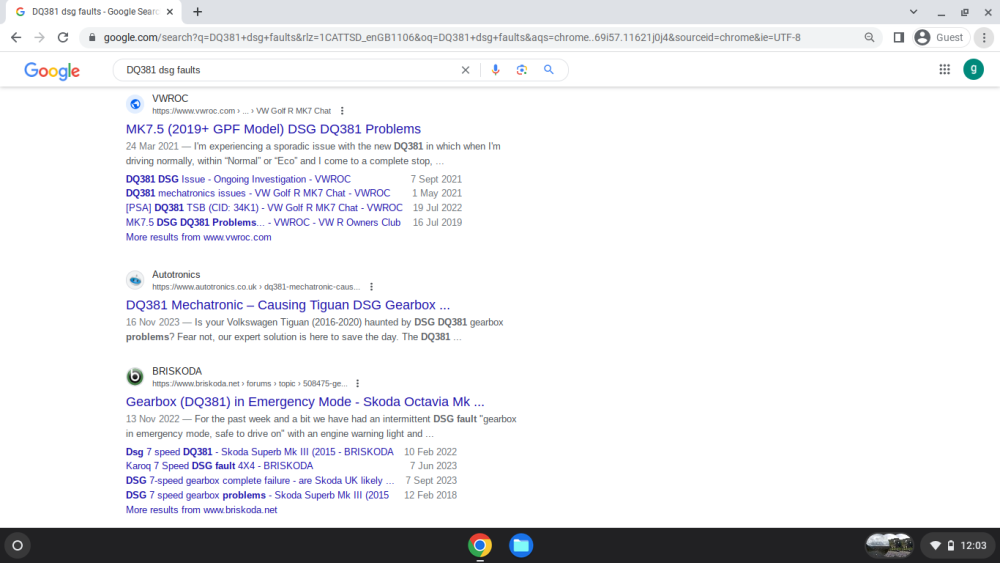
Task: Click the BRISKODA site favicon
Action: click(x=135, y=377)
